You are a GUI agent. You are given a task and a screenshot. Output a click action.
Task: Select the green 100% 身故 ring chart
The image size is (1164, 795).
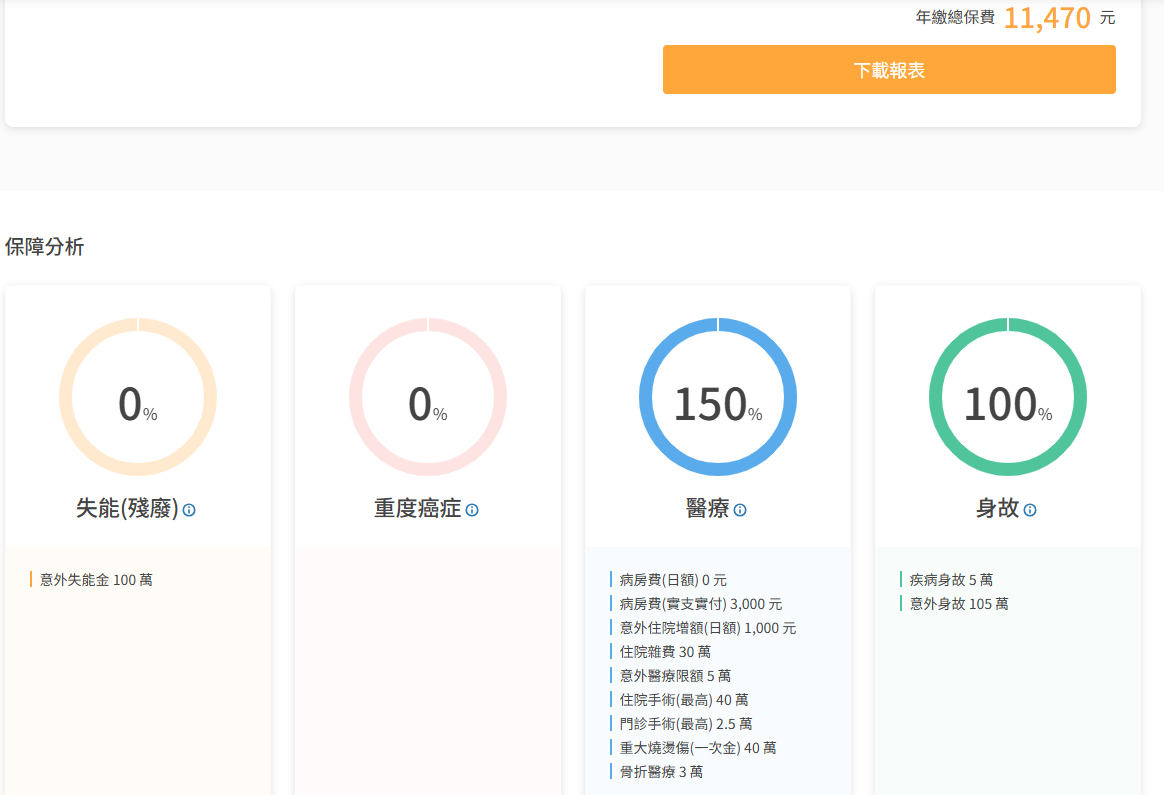[1008, 397]
